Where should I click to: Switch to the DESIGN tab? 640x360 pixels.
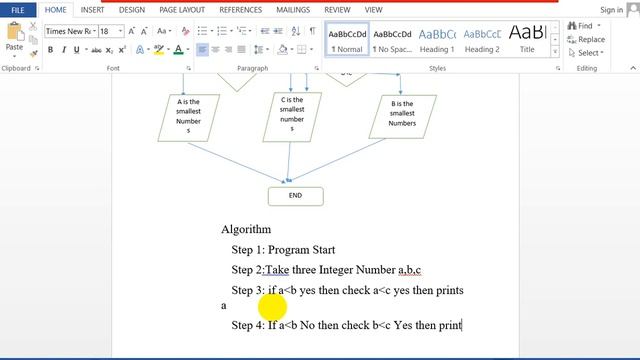coord(132,10)
